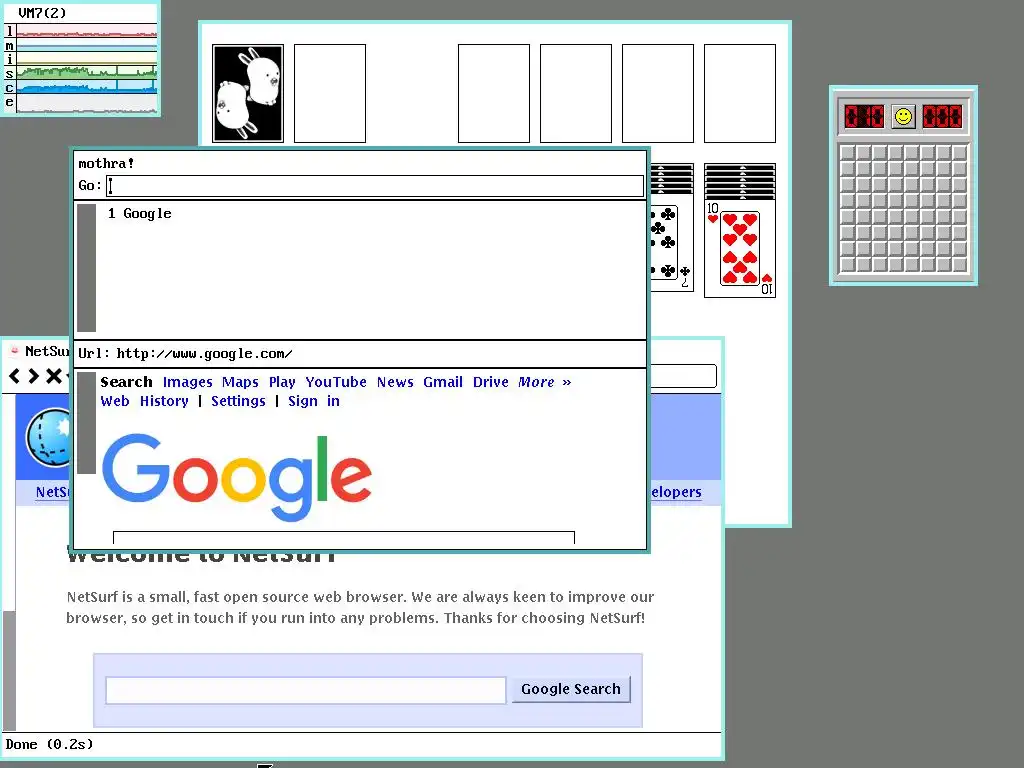This screenshot has width=1024, height=768.
Task: Click the last empty foundation slot in solitaire
Action: pyautogui.click(x=740, y=93)
